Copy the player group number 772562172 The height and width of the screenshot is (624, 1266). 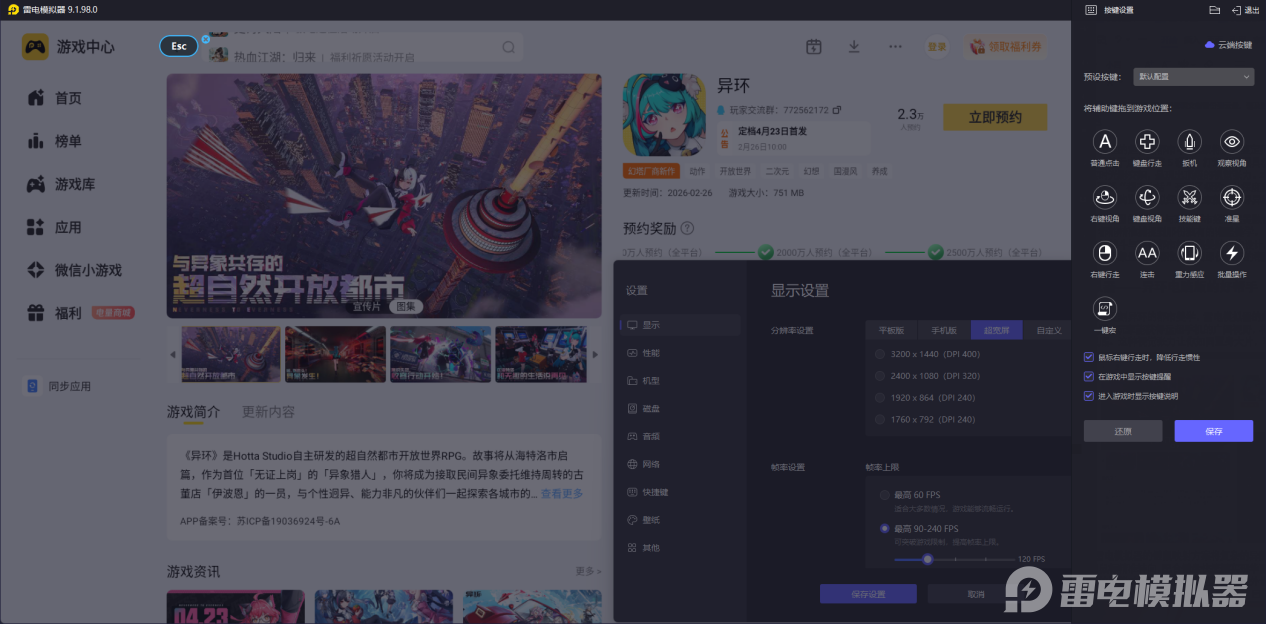pyautogui.click(x=837, y=110)
